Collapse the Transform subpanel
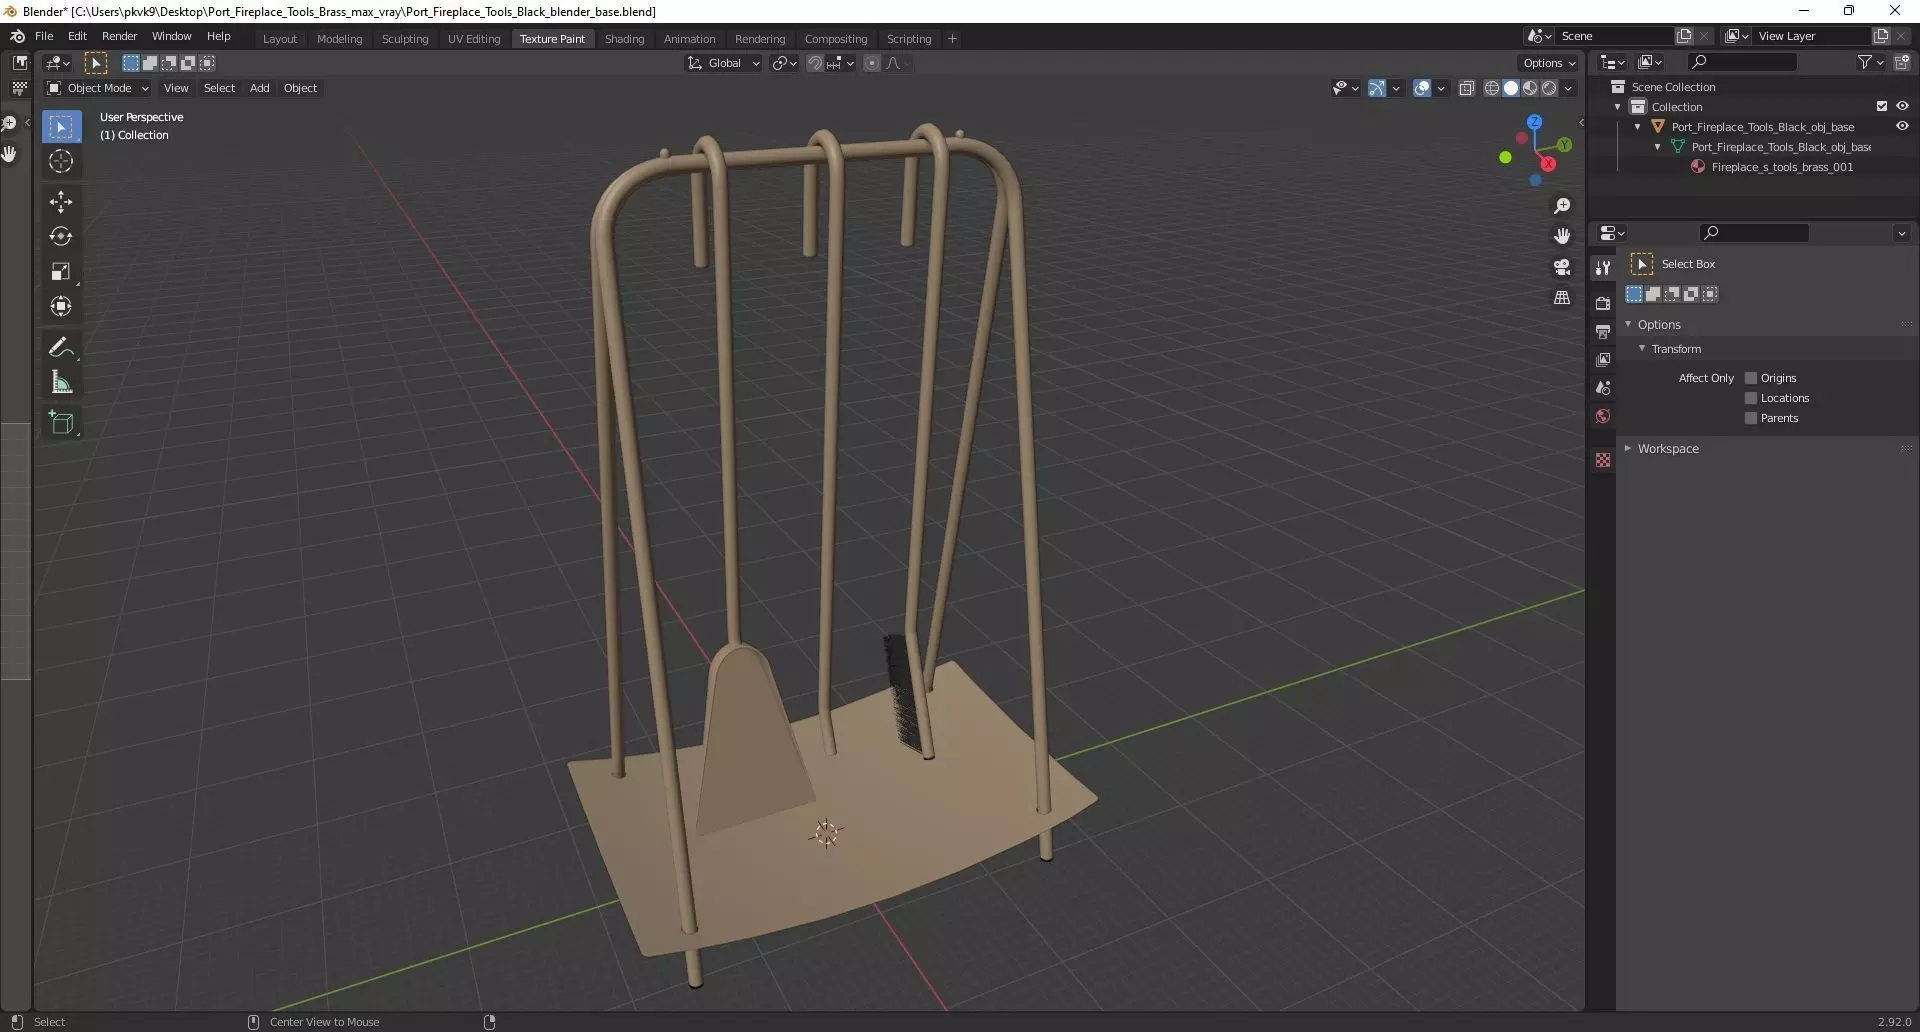This screenshot has height=1032, width=1920. (x=1642, y=348)
